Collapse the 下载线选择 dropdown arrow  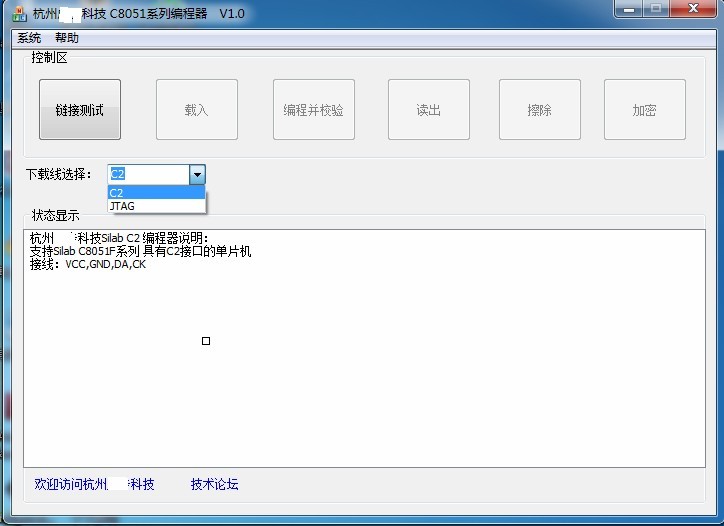pyautogui.click(x=197, y=174)
